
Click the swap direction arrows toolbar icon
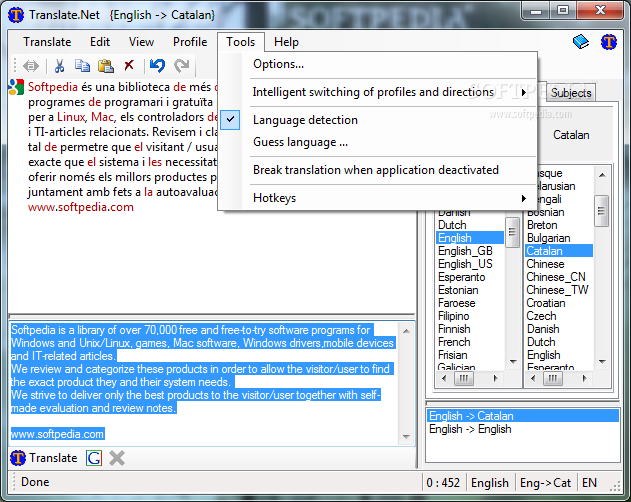click(x=31, y=66)
